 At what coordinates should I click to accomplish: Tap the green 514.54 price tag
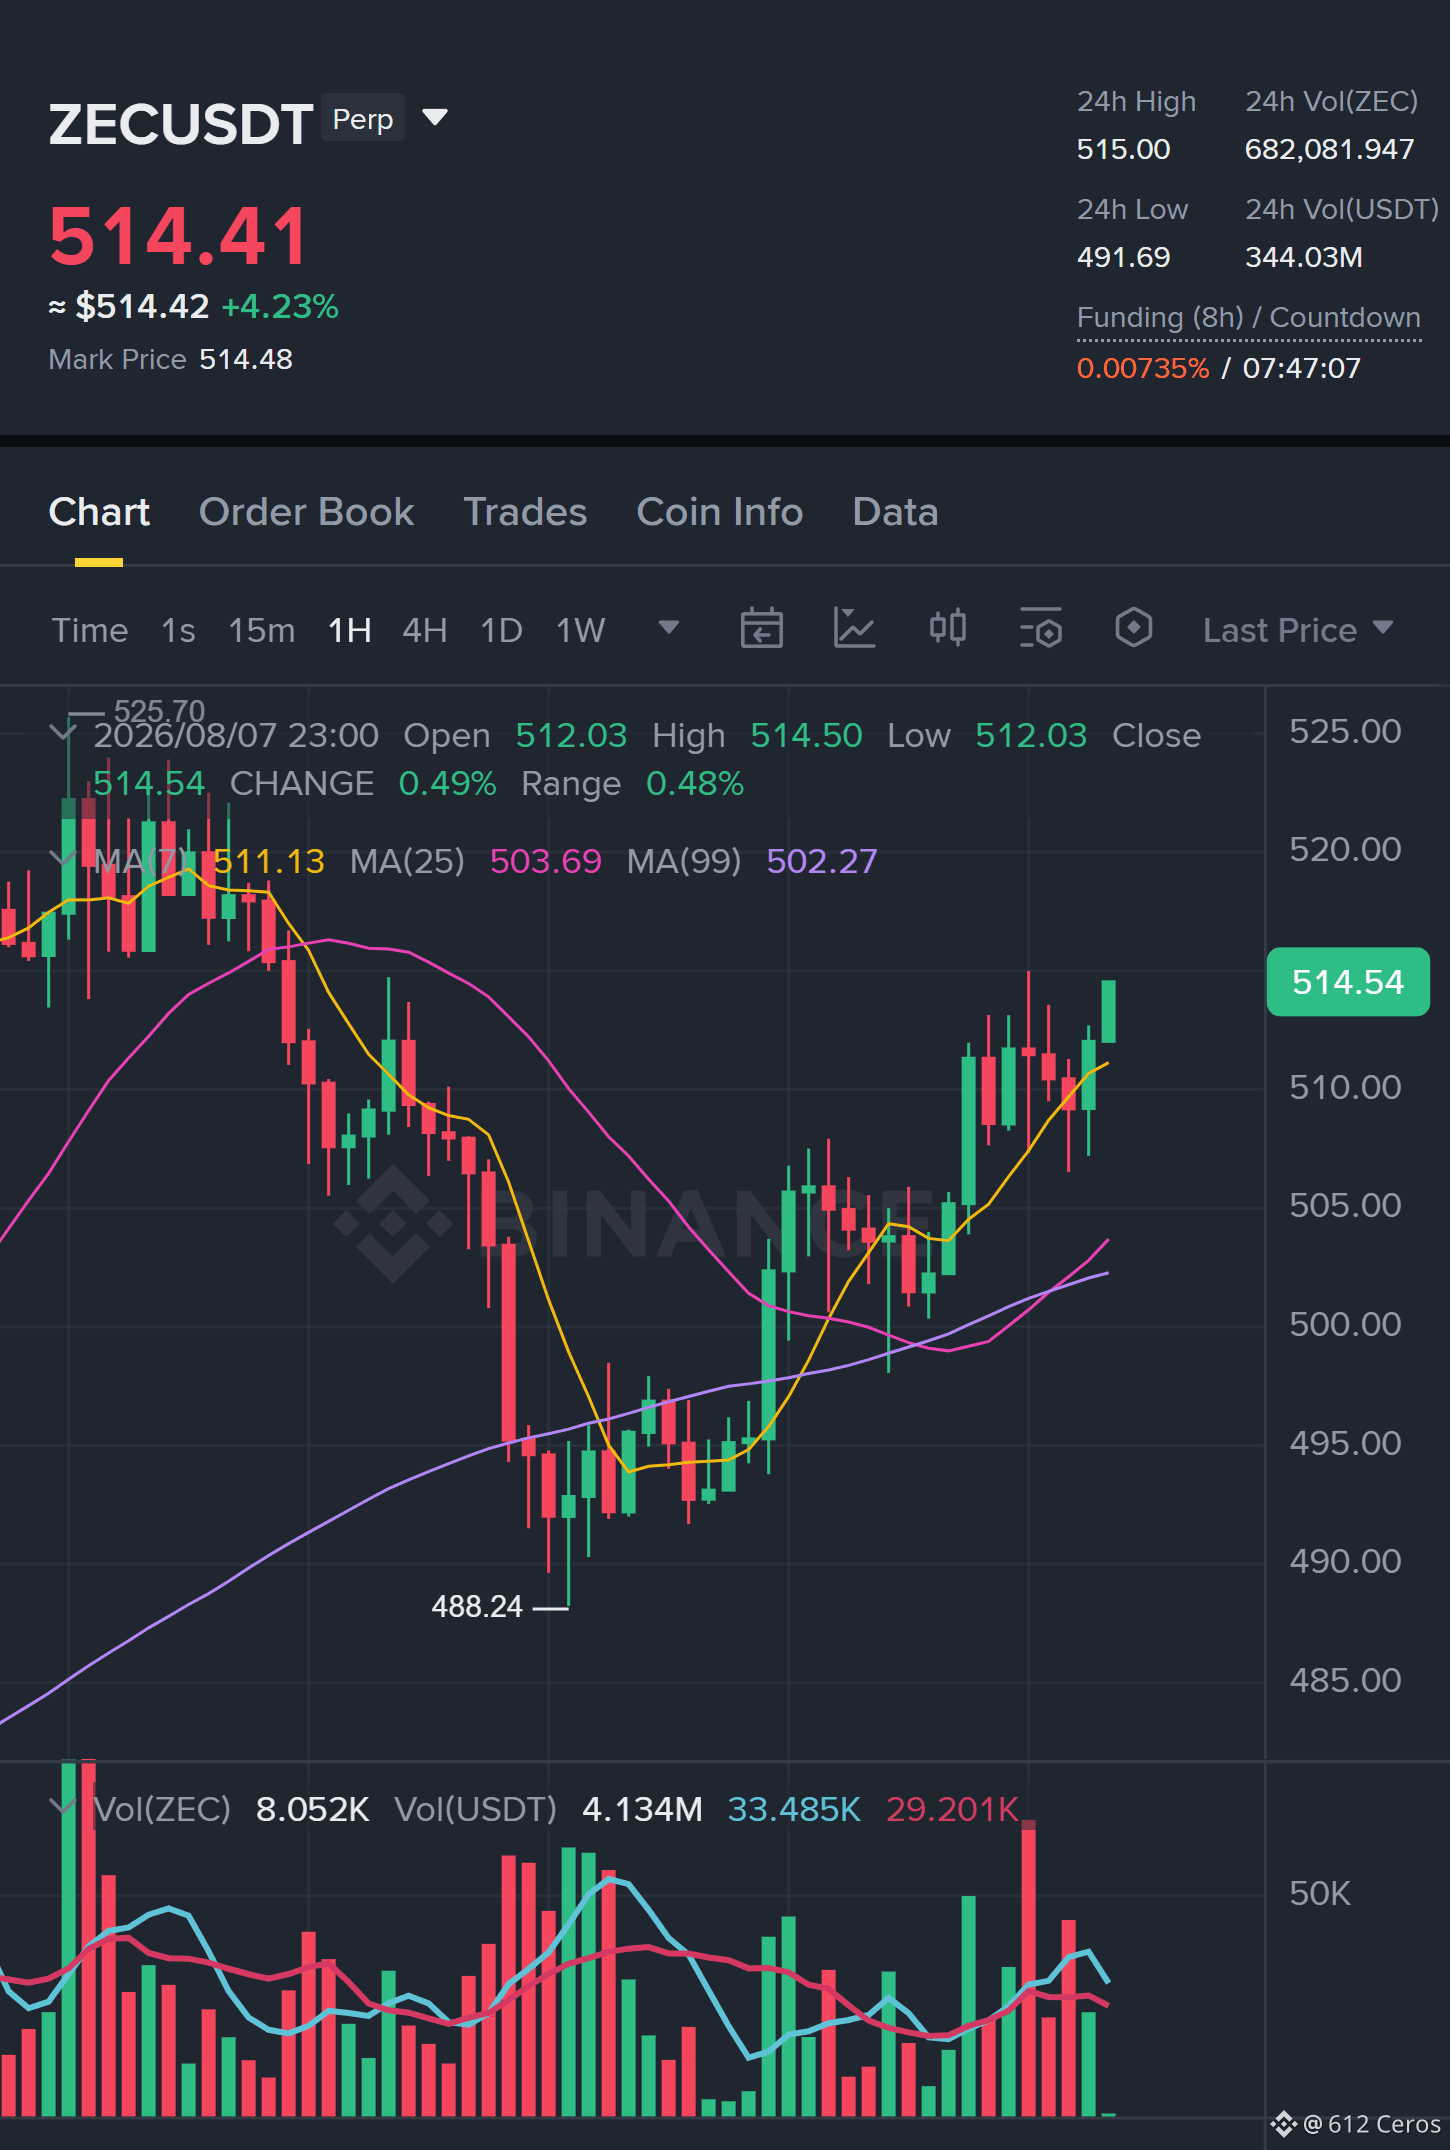[x=1348, y=982]
